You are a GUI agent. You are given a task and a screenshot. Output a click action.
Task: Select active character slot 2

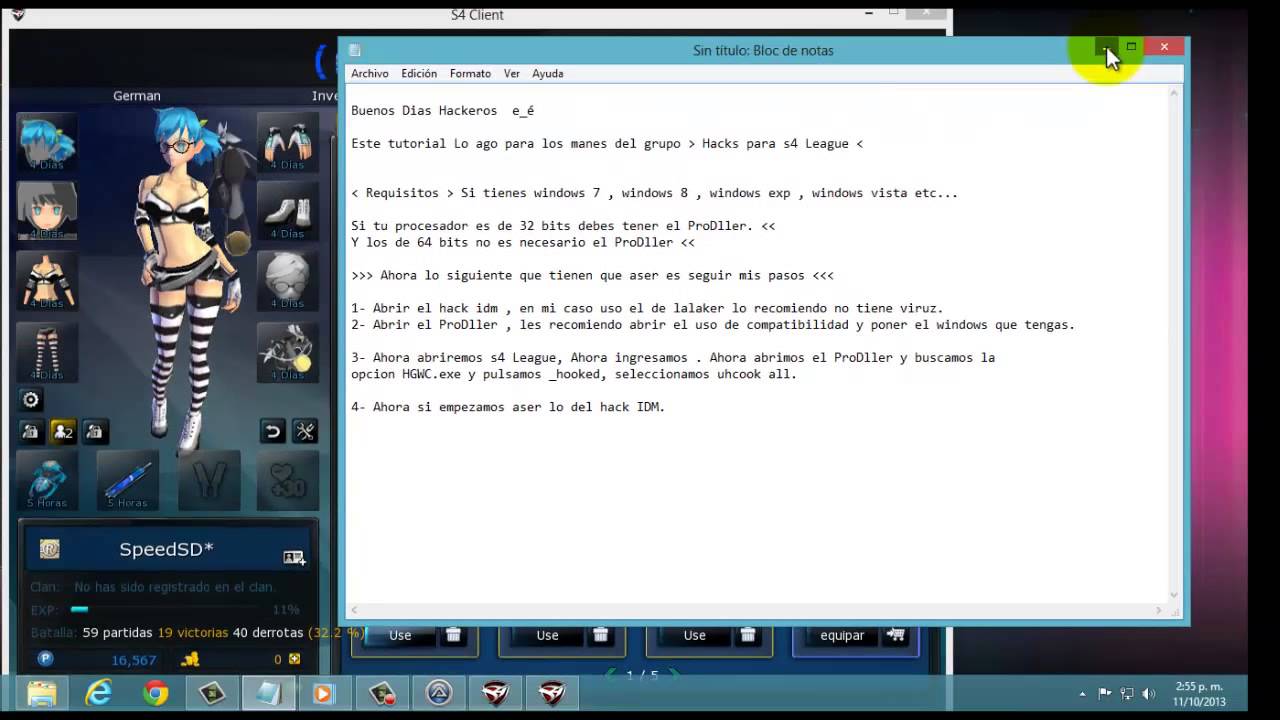[63, 431]
